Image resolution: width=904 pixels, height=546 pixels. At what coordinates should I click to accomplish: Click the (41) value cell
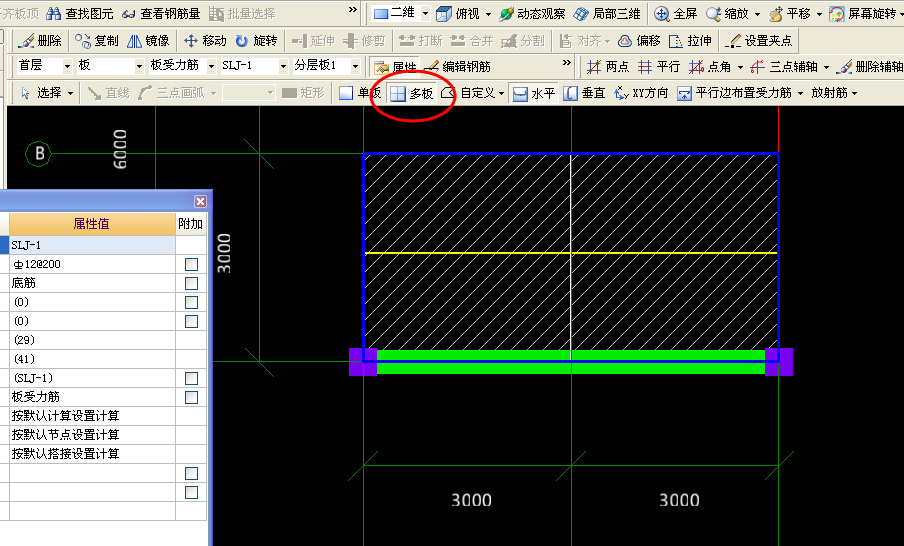[92, 359]
